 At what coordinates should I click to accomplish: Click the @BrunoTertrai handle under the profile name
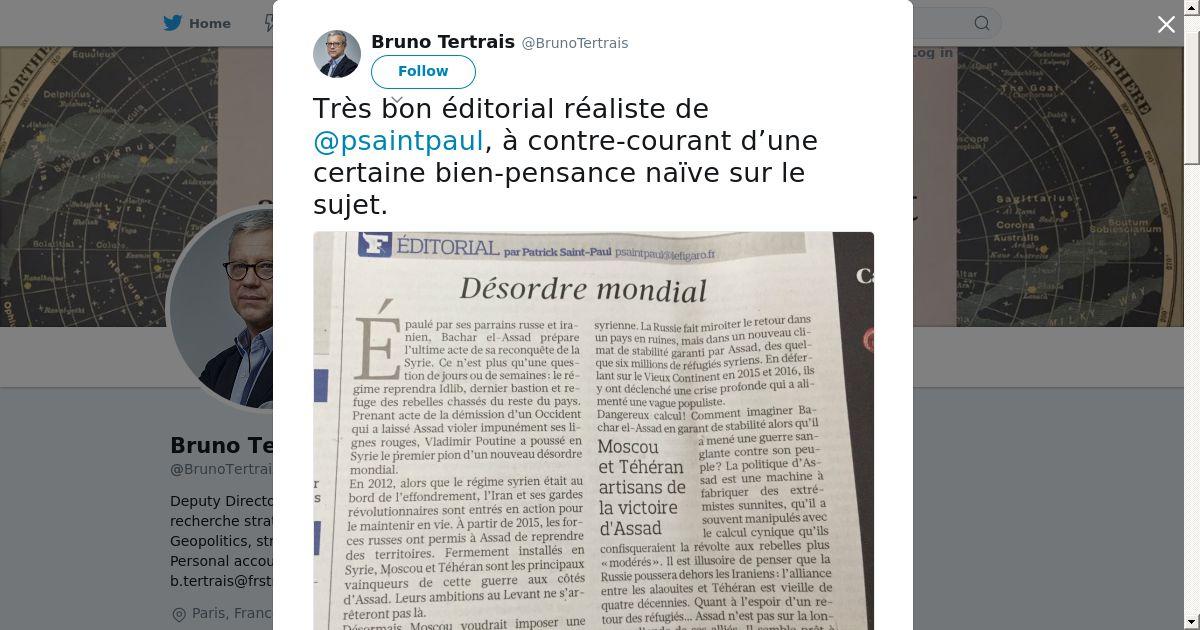[x=221, y=469]
